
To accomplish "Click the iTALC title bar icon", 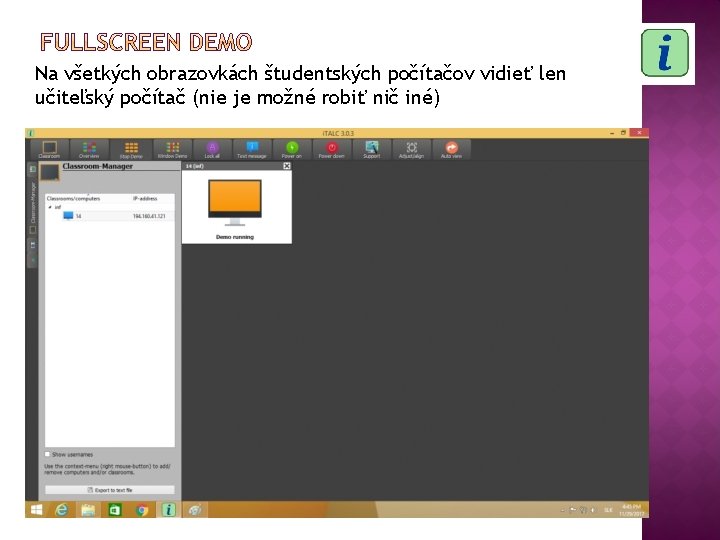I will 31,133.
